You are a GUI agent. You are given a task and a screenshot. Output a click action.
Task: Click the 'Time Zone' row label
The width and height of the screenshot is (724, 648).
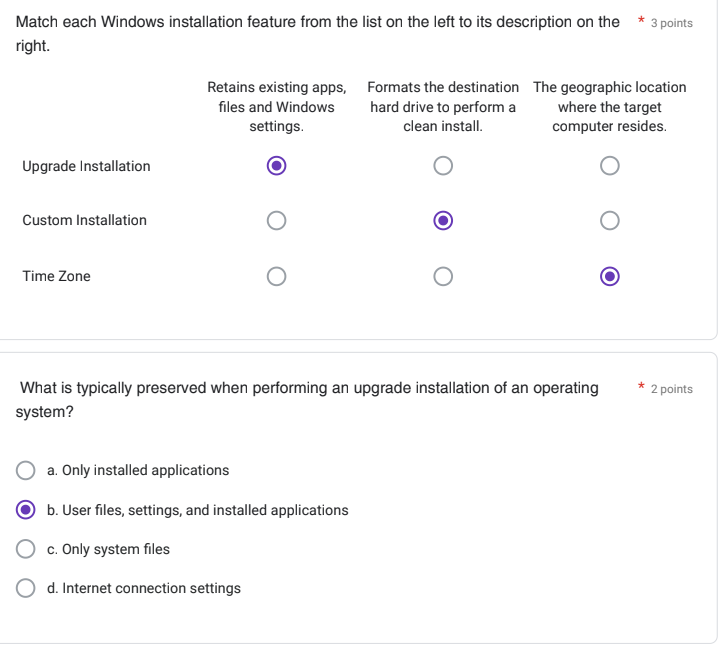click(x=56, y=276)
